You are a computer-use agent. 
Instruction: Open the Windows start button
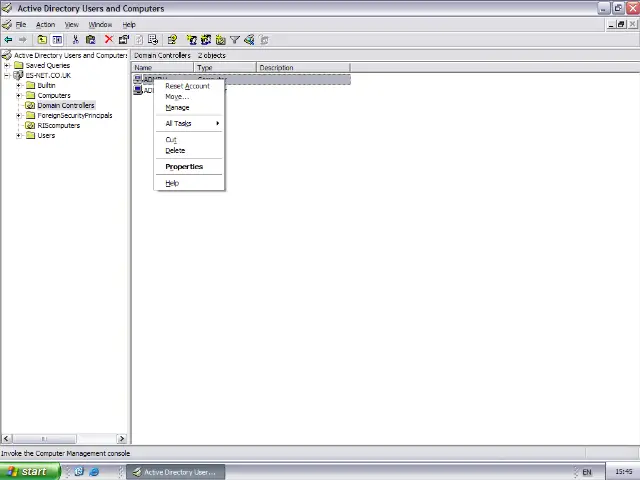[30, 471]
